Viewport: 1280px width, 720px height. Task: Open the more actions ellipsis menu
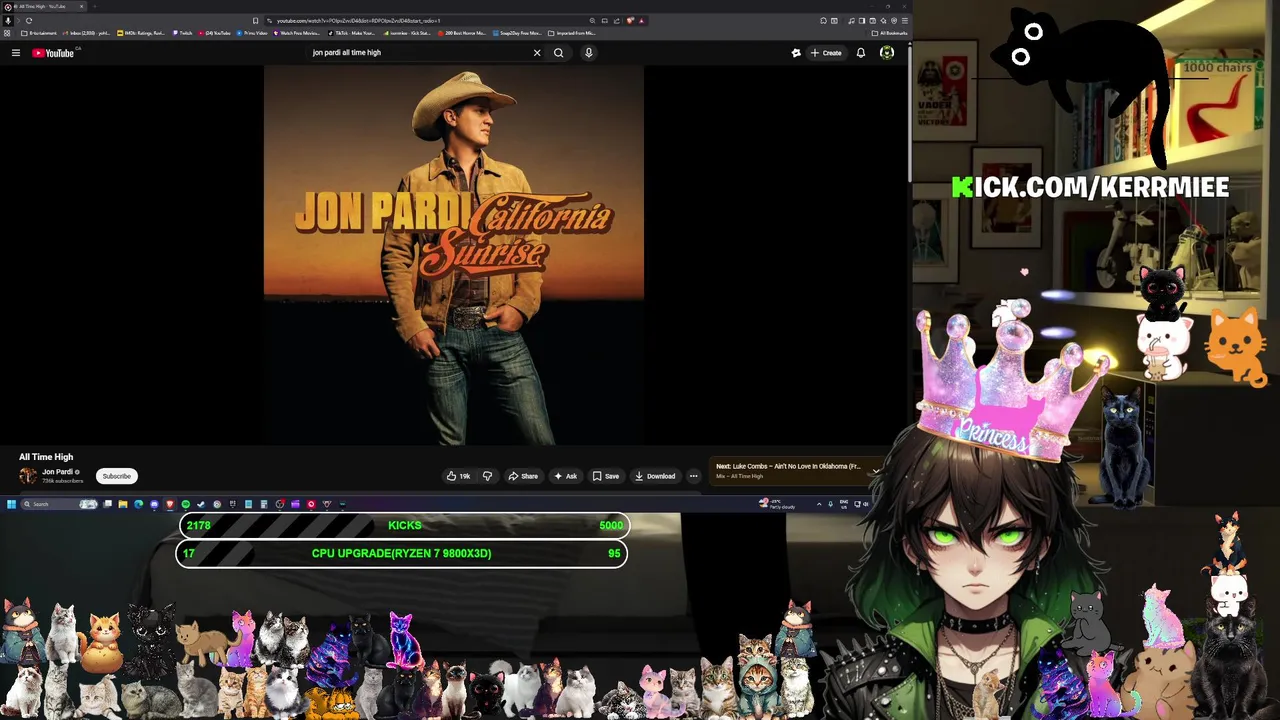tap(693, 476)
